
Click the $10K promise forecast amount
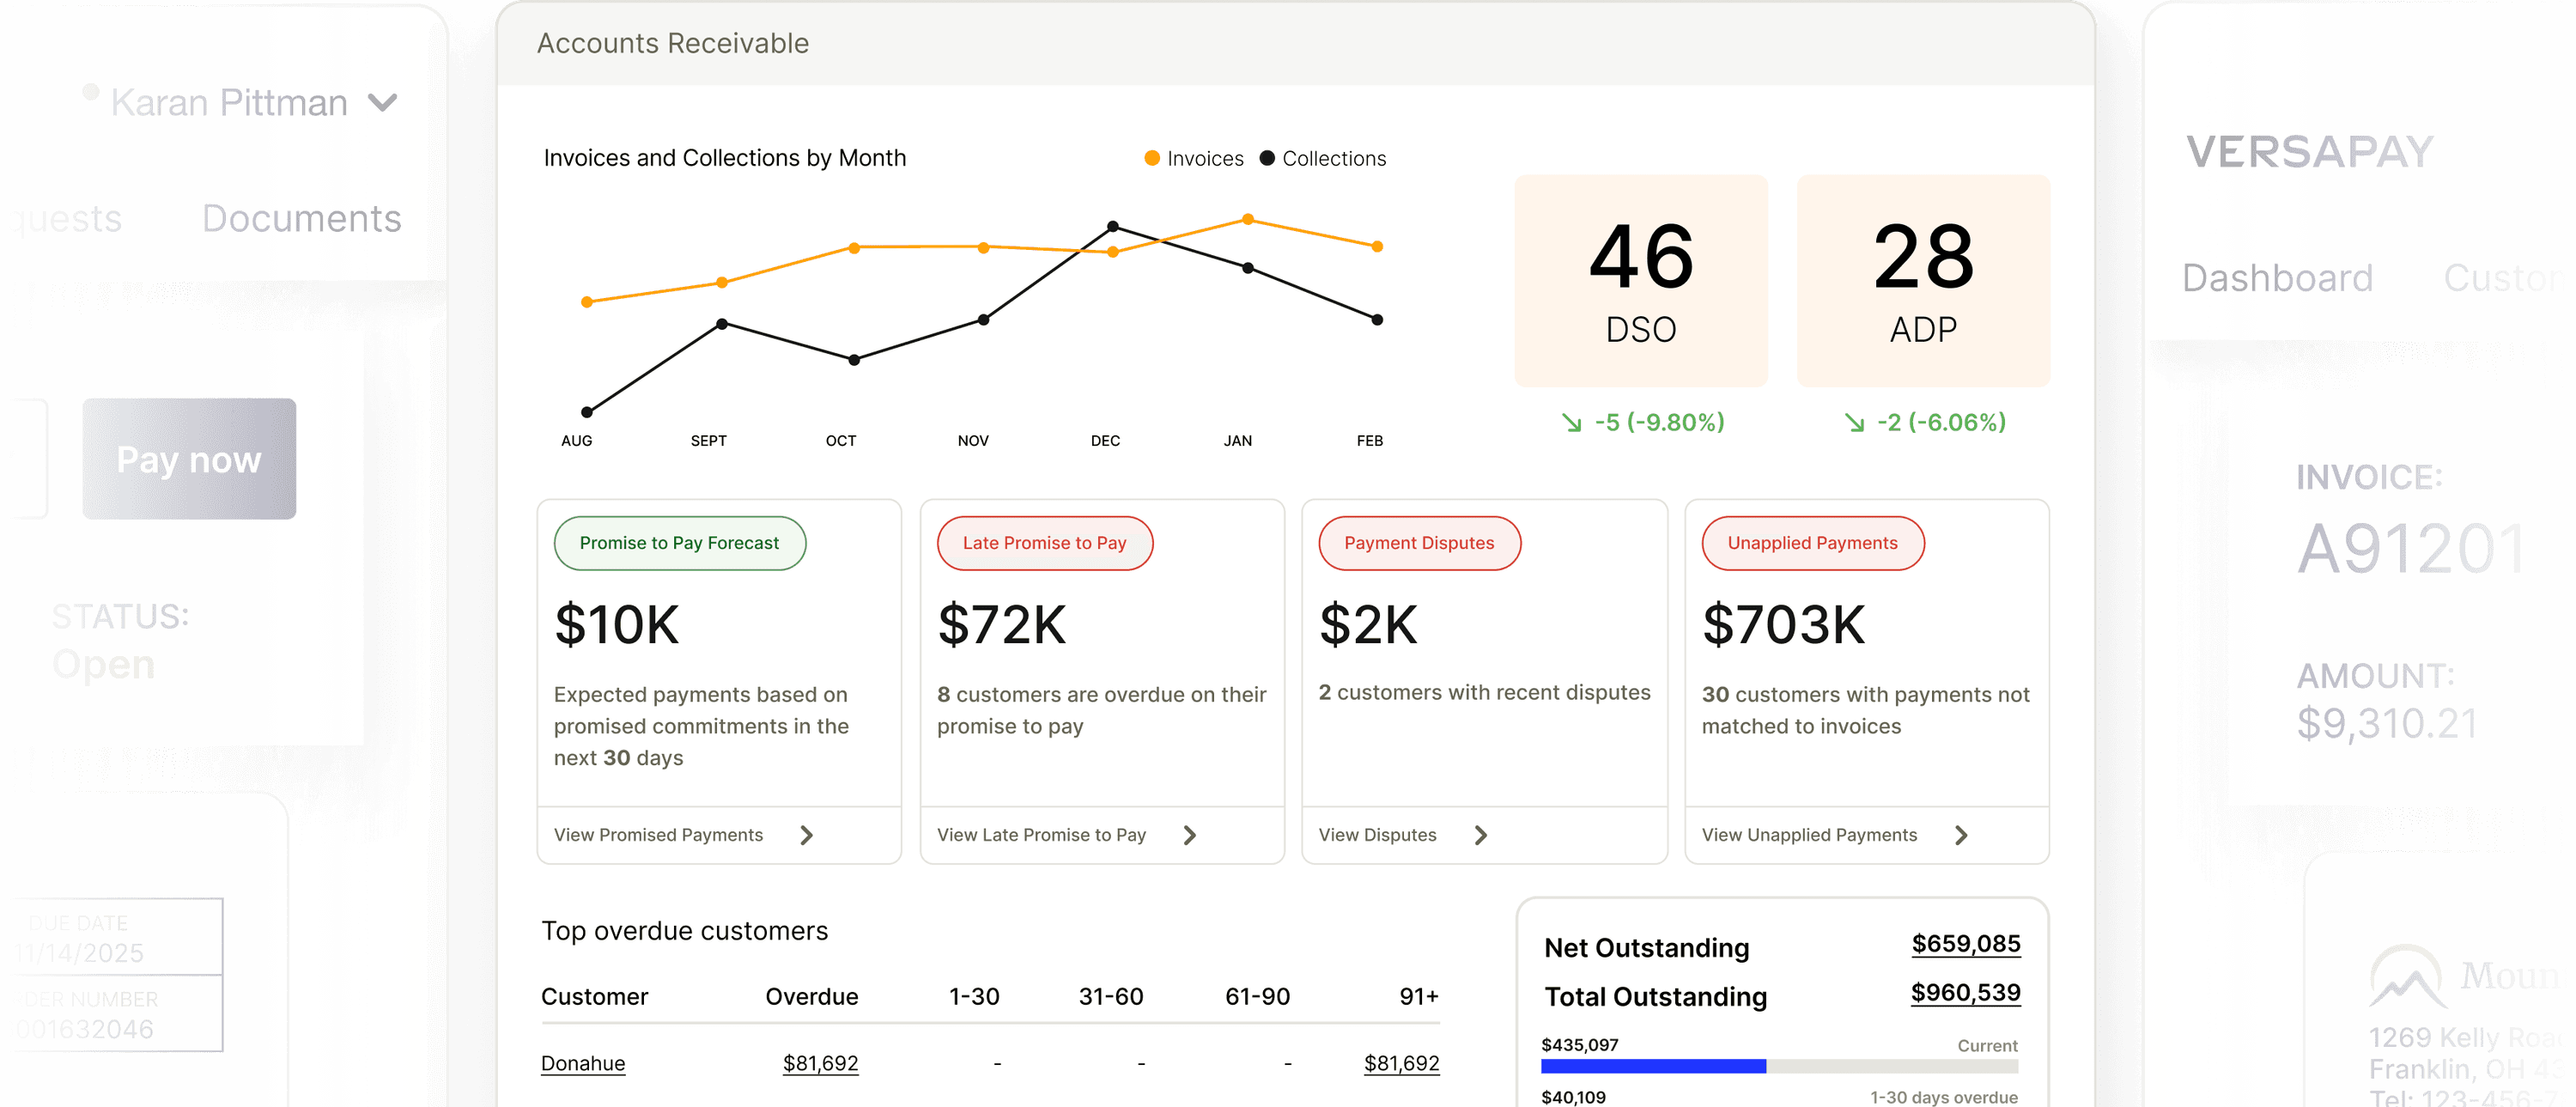click(617, 625)
